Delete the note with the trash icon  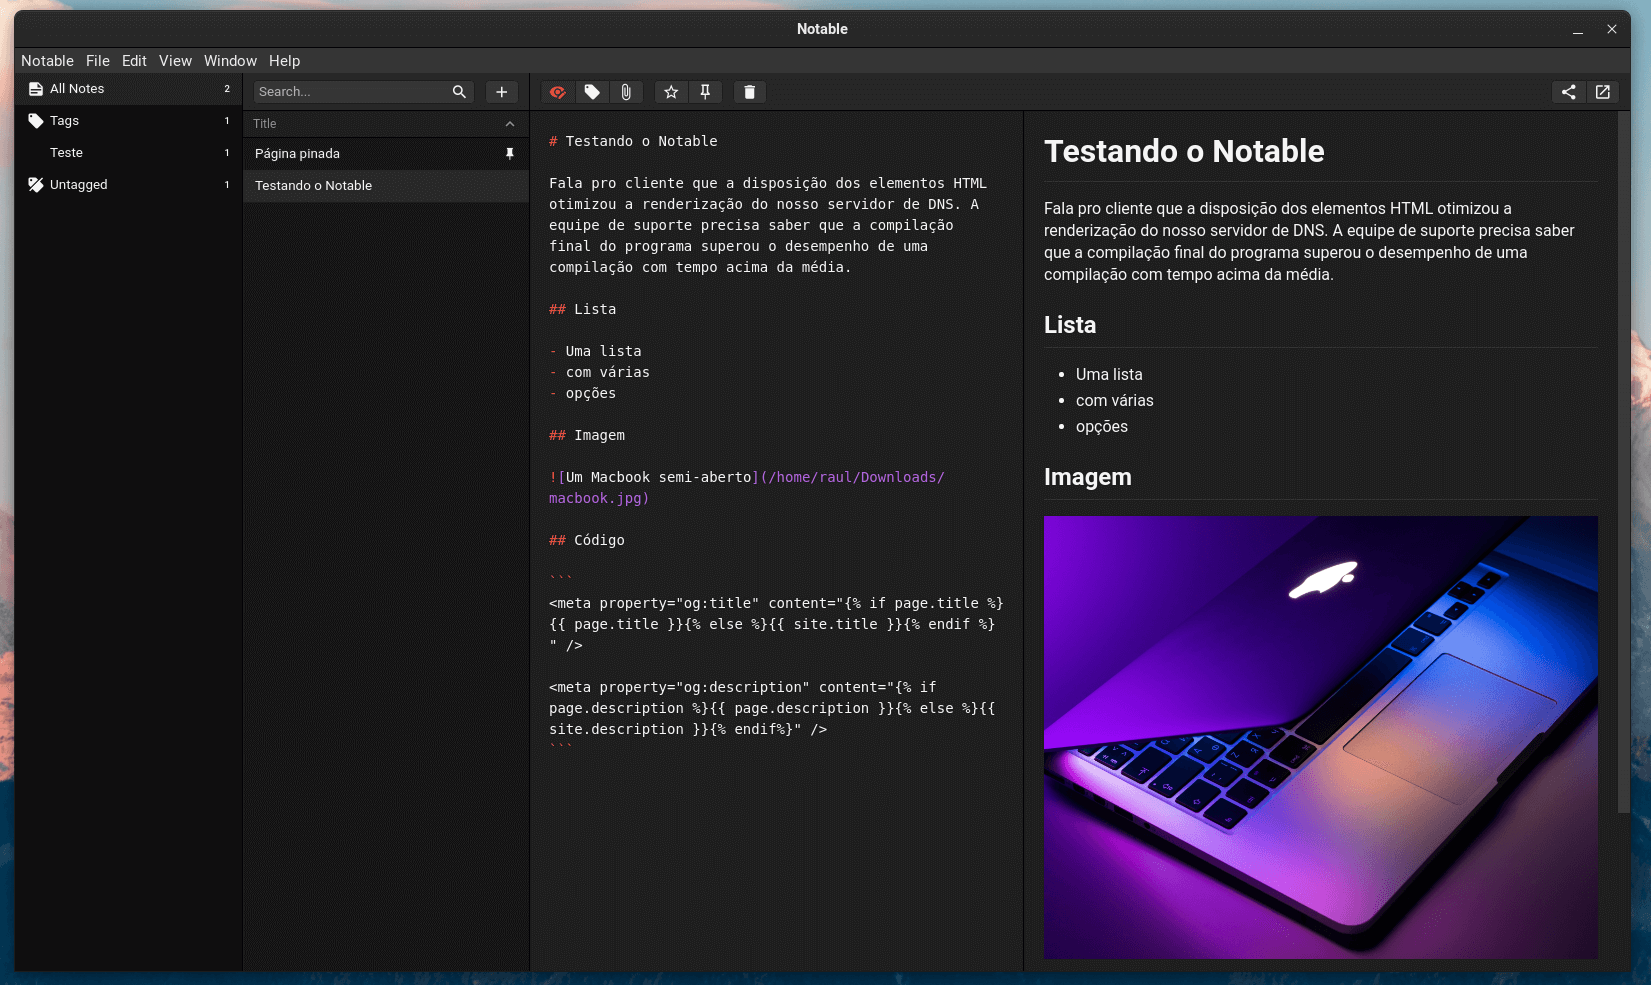[749, 92]
